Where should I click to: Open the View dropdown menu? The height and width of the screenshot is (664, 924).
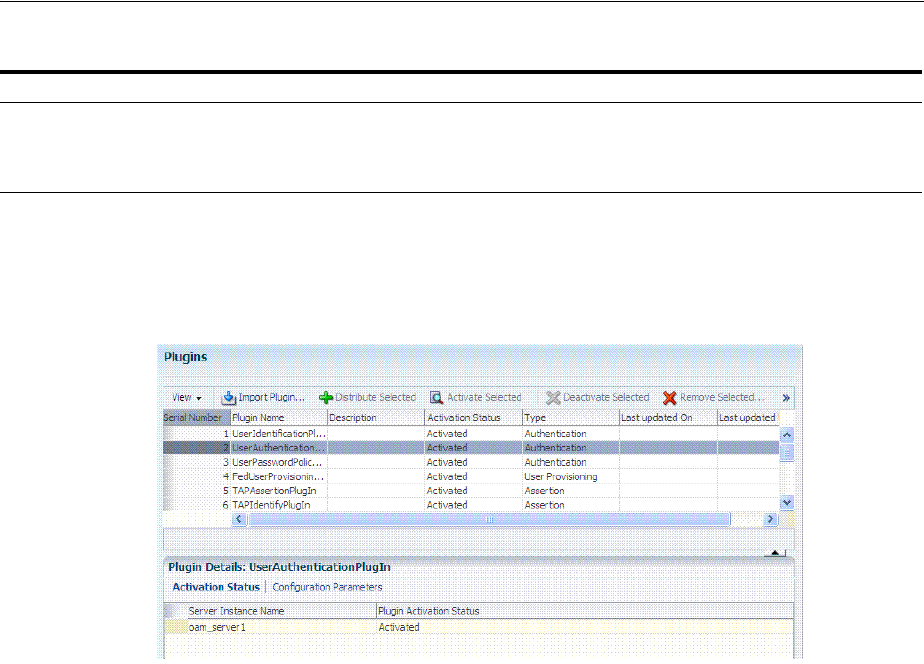tap(186, 397)
